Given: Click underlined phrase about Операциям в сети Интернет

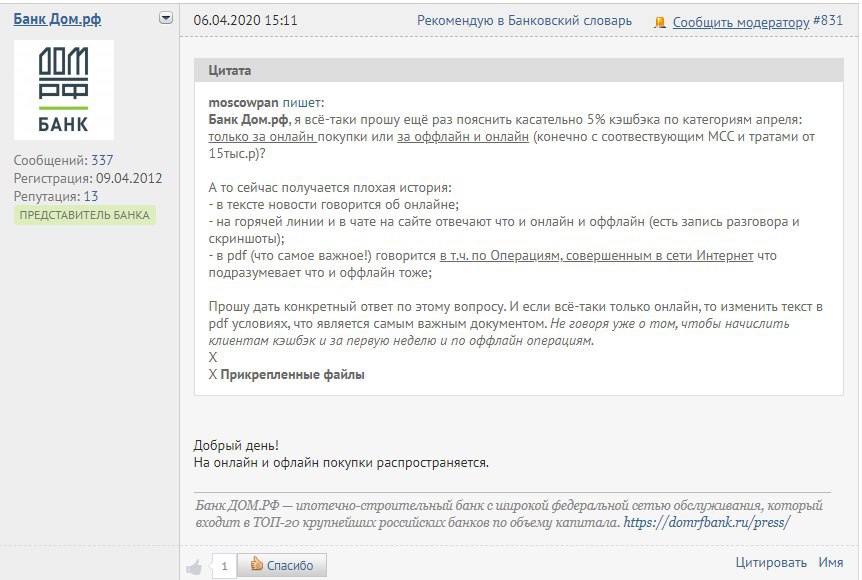Looking at the screenshot, I should pos(596,256).
